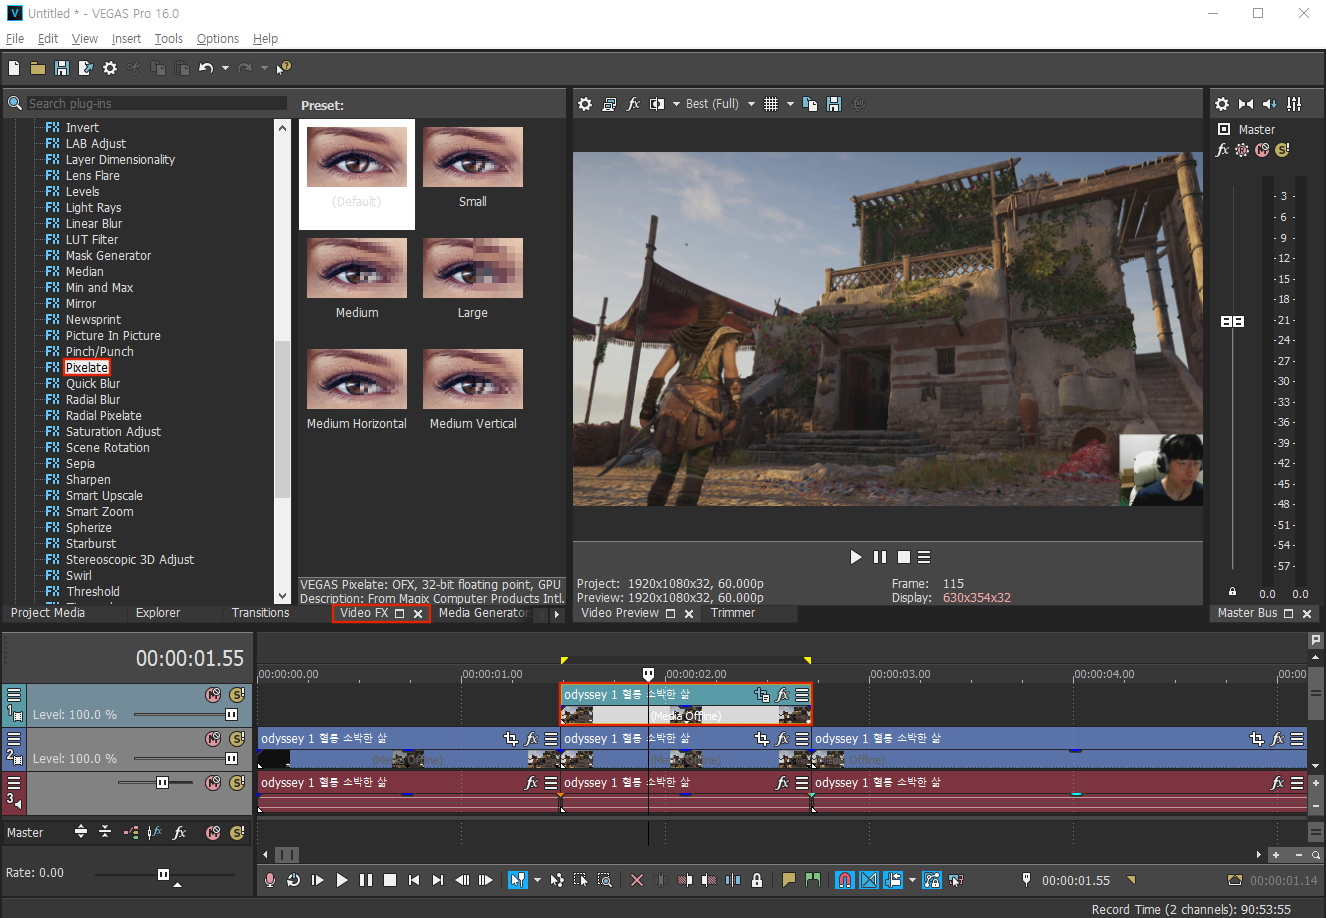Image resolution: width=1326 pixels, height=918 pixels.
Task: Open the Overlays dropdown arrow
Action: [790, 104]
